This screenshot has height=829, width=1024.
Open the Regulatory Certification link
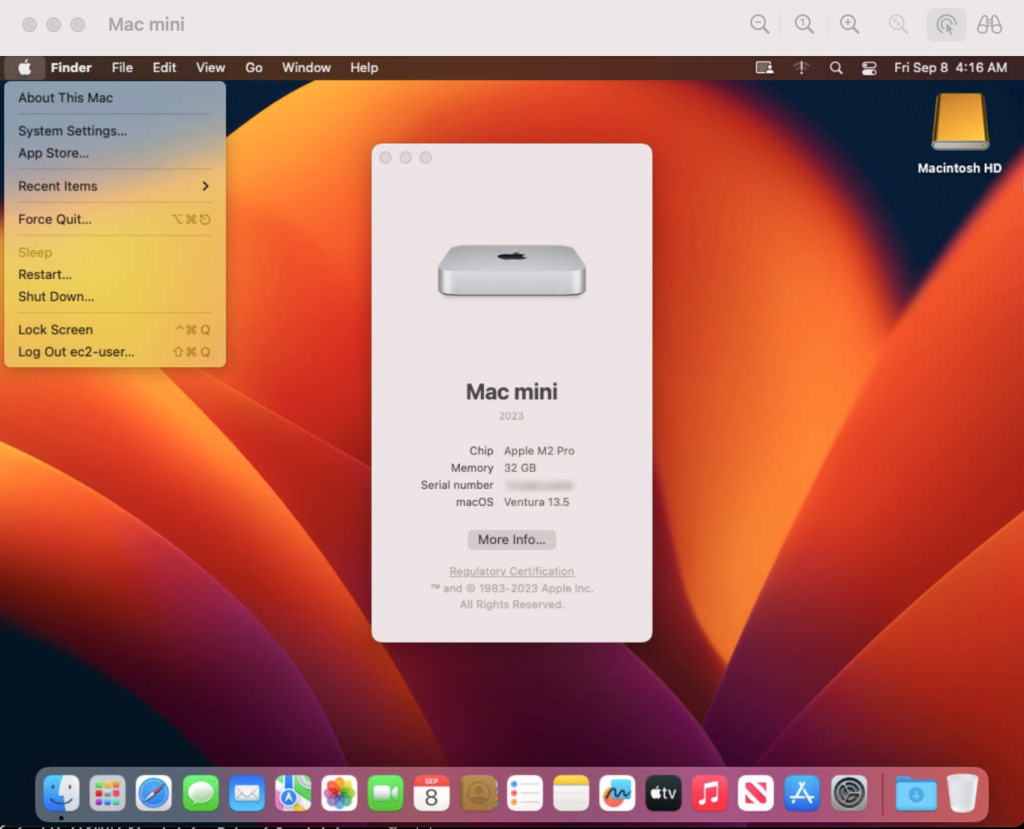point(511,570)
